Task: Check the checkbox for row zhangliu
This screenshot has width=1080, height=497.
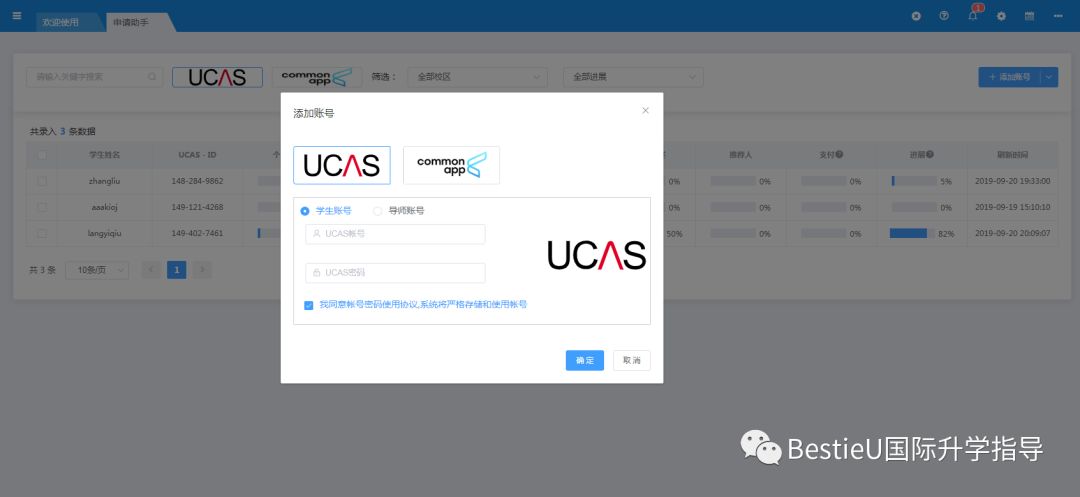Action: point(42,181)
